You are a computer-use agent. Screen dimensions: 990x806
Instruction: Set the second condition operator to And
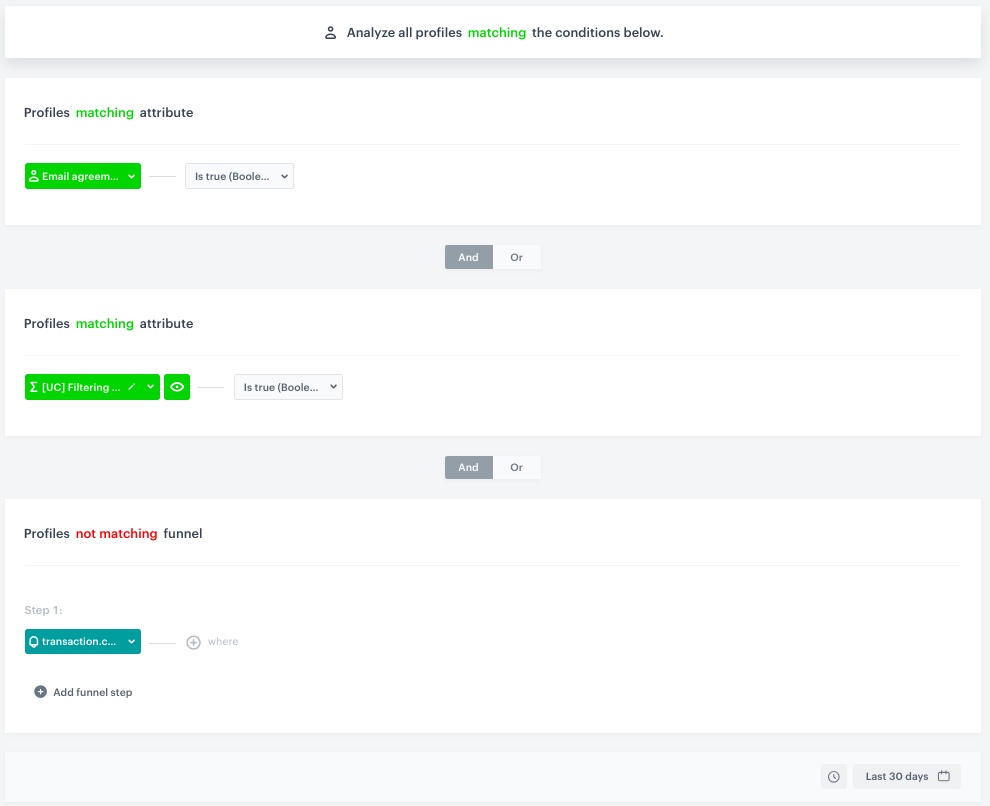pyautogui.click(x=468, y=467)
